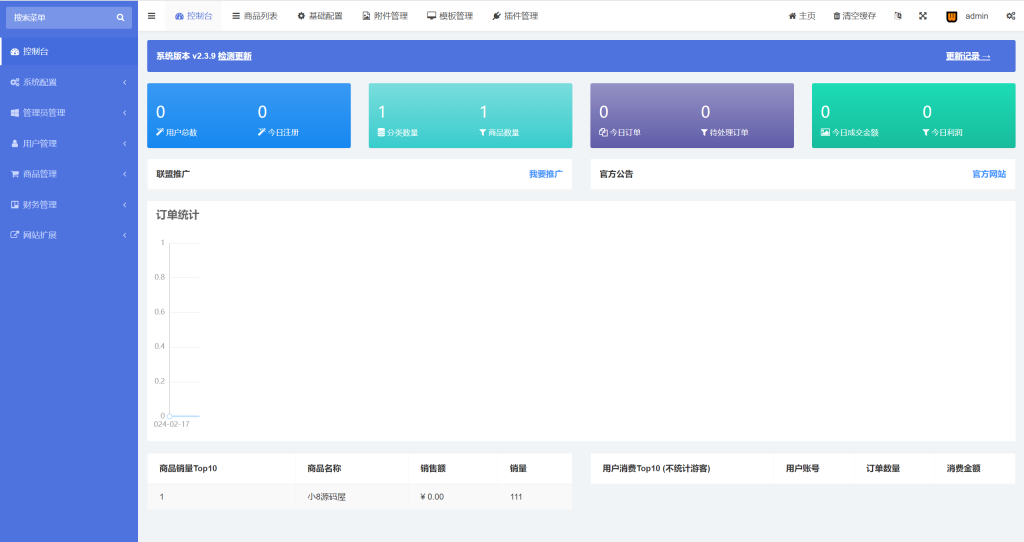Expand the 商品管理 menu via its chevron

tap(125, 174)
